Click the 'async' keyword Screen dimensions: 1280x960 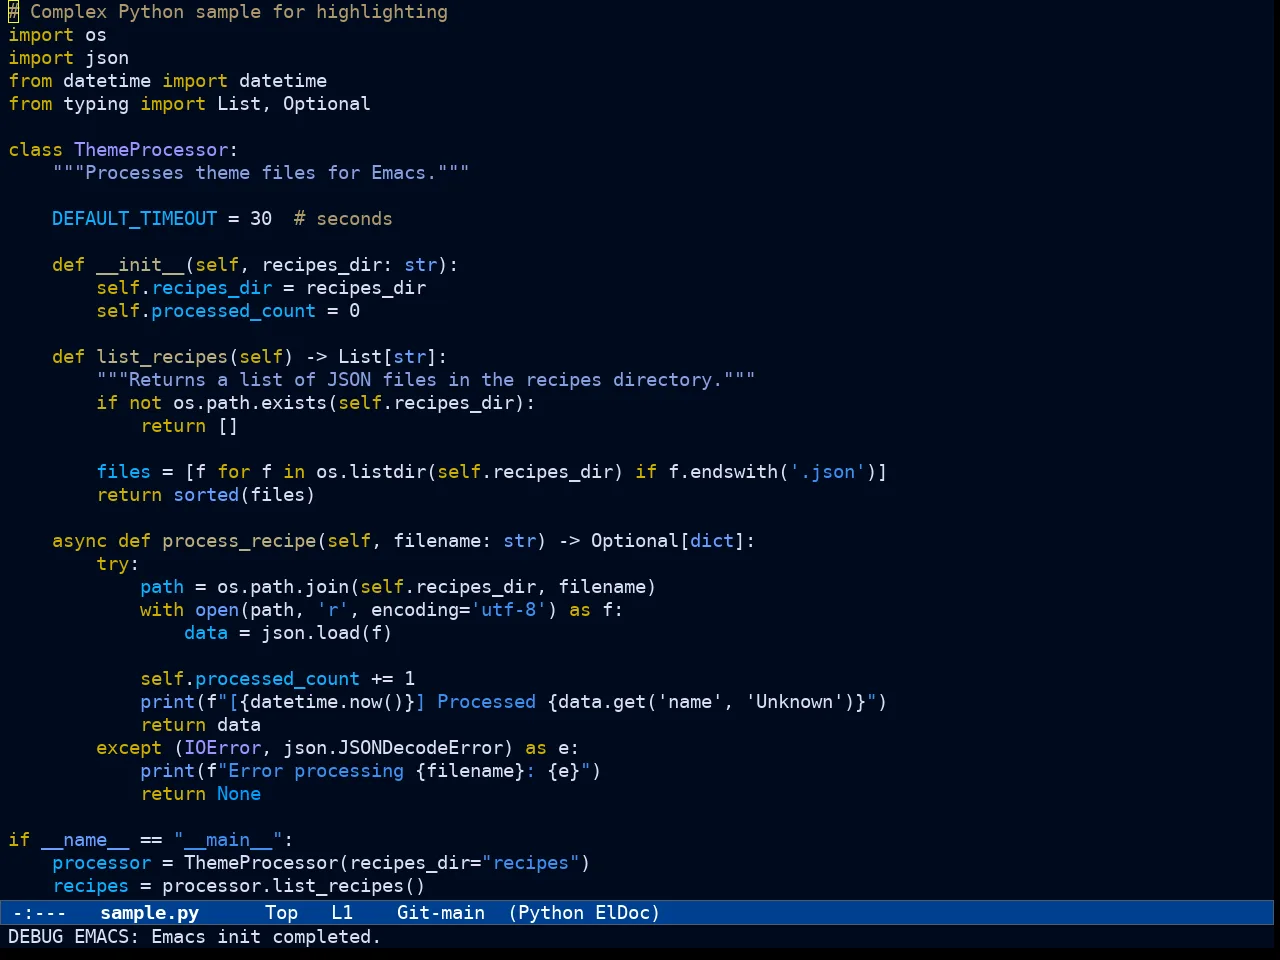pyautogui.click(x=79, y=541)
